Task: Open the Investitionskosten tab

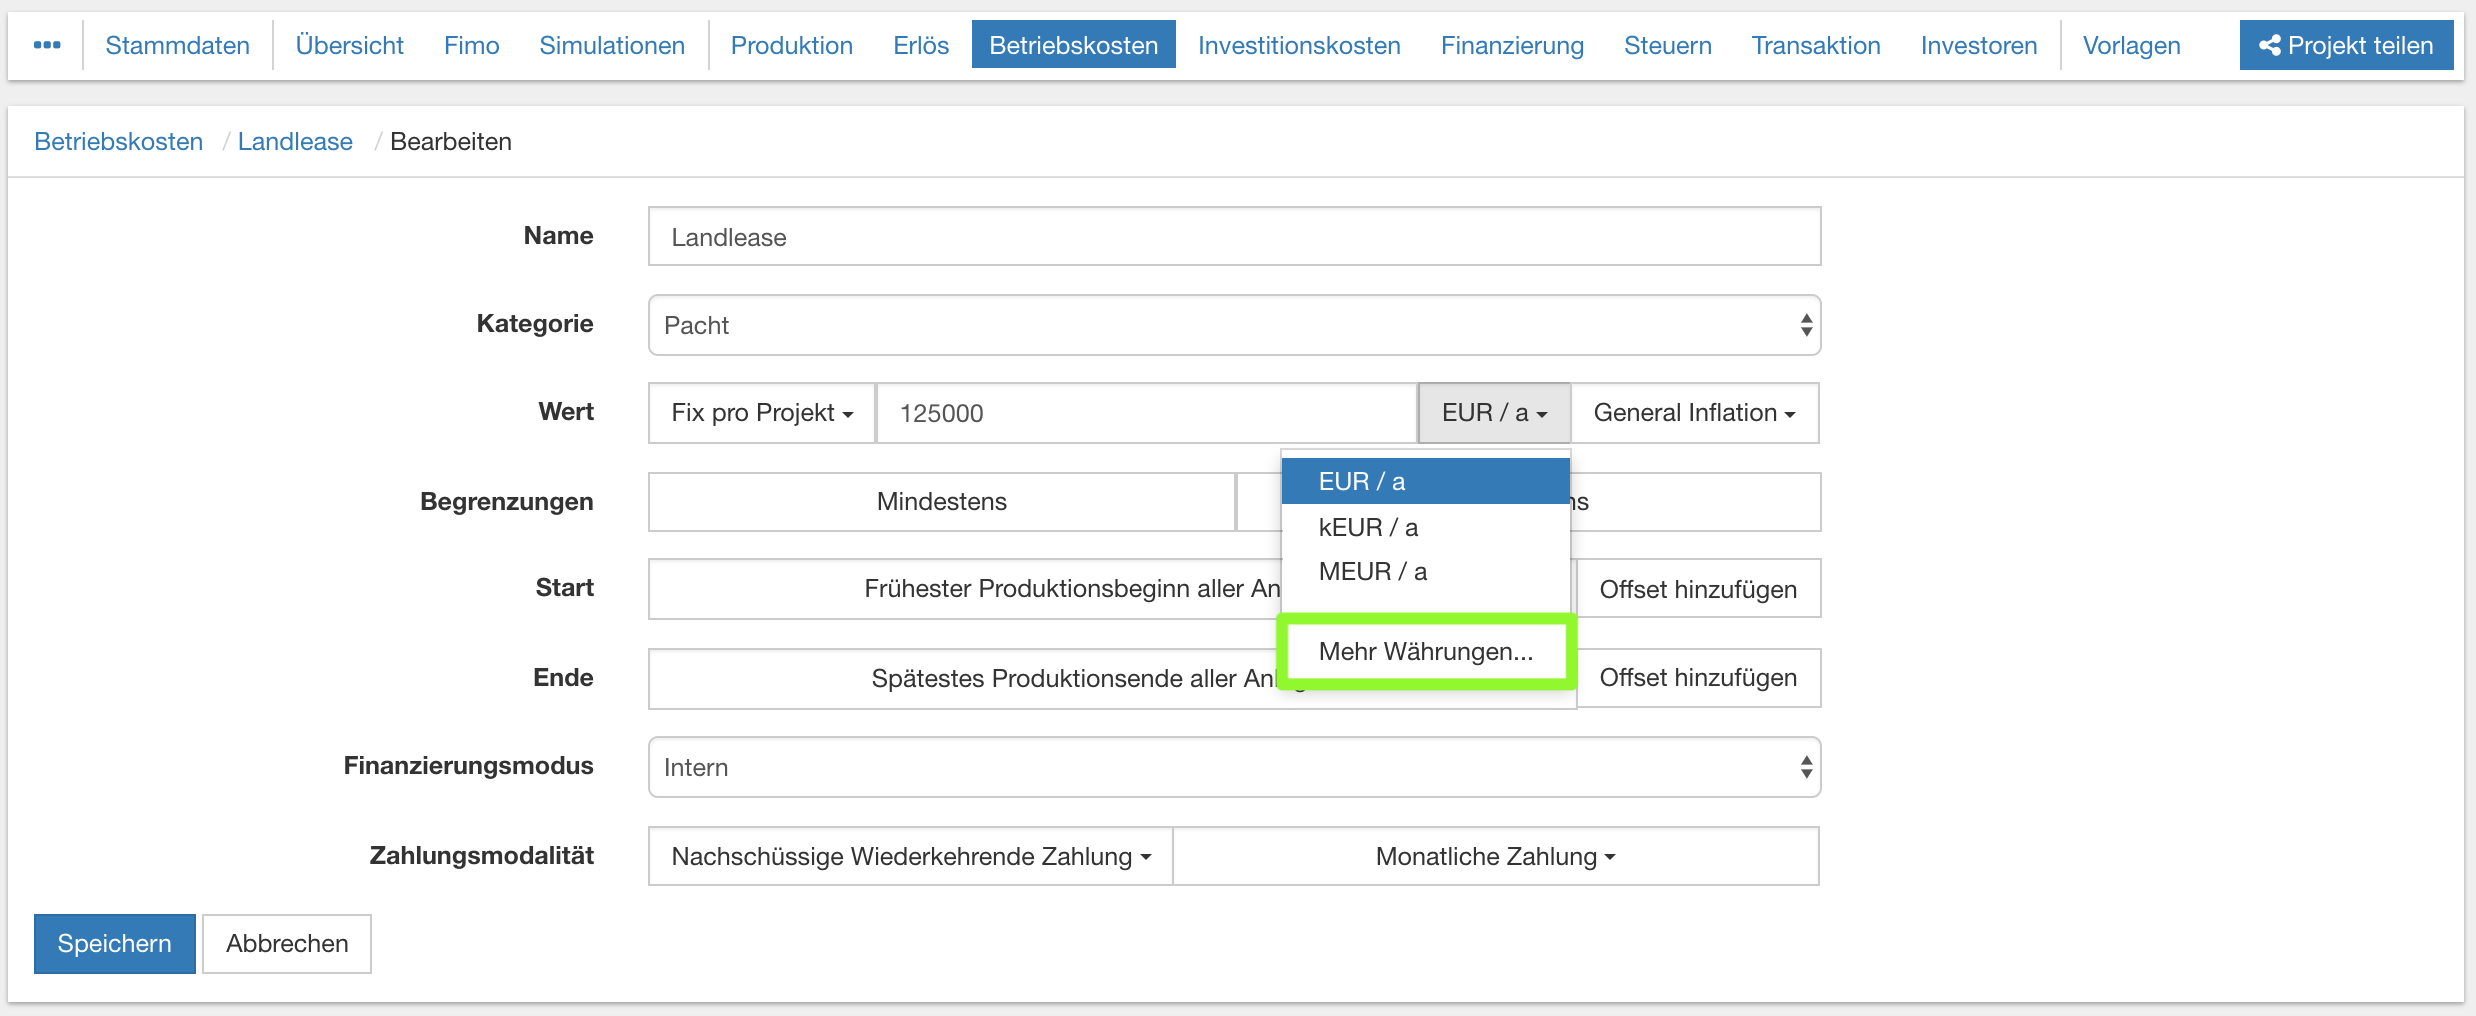Action: tap(1298, 45)
